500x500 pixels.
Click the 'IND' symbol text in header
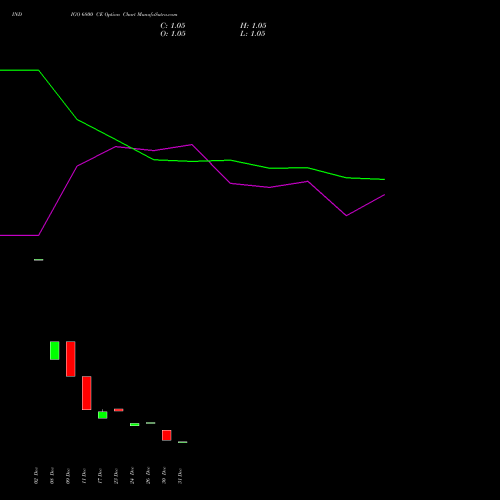(17, 14)
